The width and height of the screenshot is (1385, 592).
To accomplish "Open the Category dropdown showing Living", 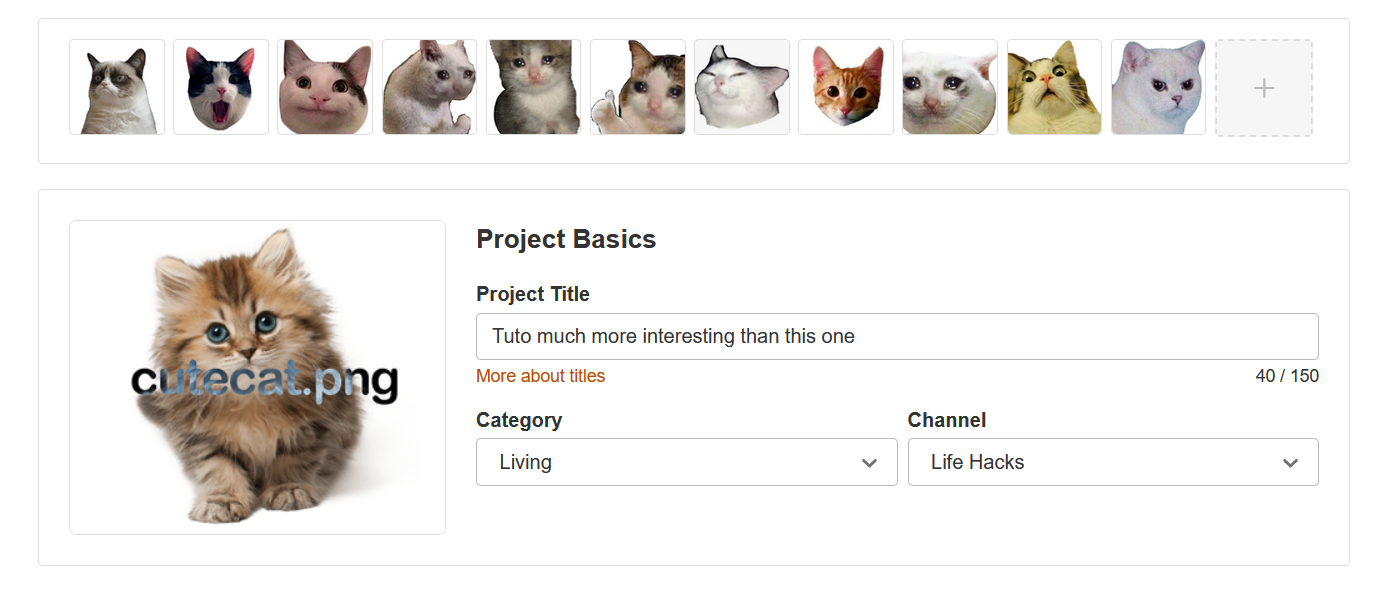I will 686,462.
